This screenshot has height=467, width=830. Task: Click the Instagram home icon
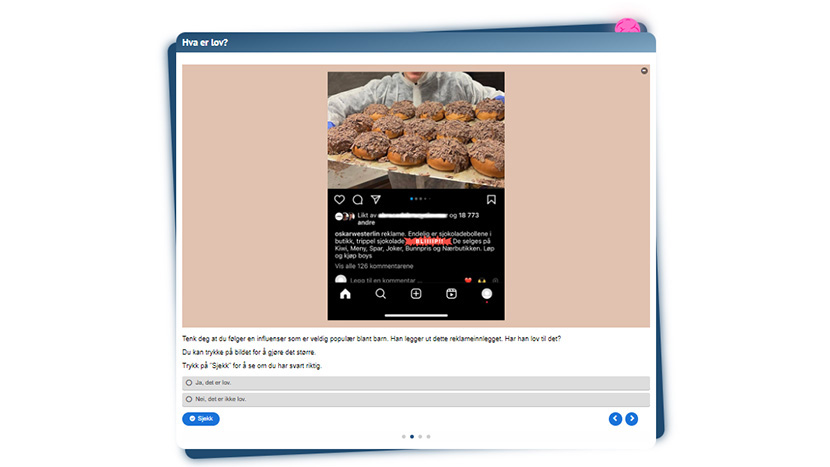coord(345,294)
